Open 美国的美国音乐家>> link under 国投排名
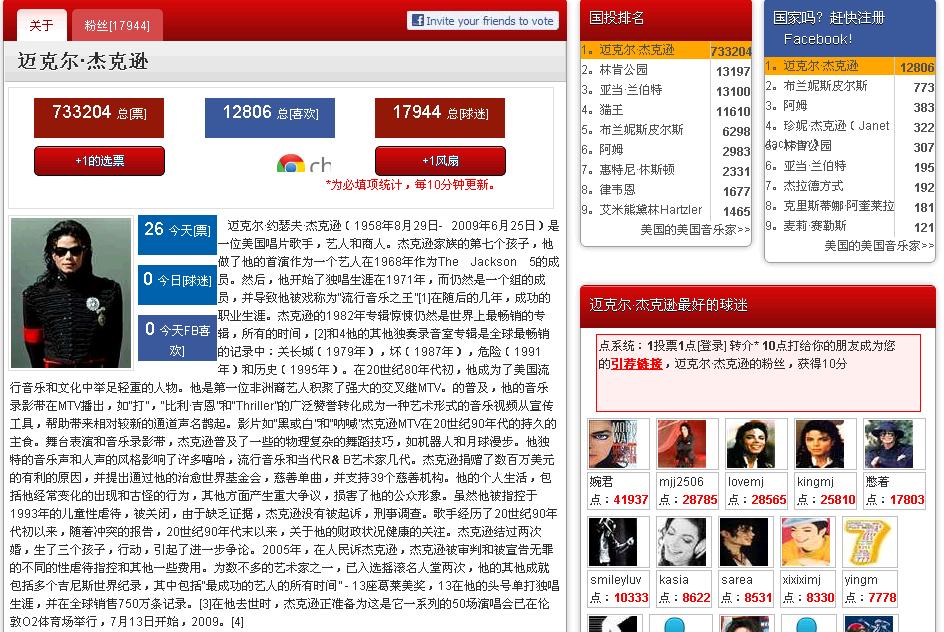Screen dimensions: 944x632 pos(695,229)
